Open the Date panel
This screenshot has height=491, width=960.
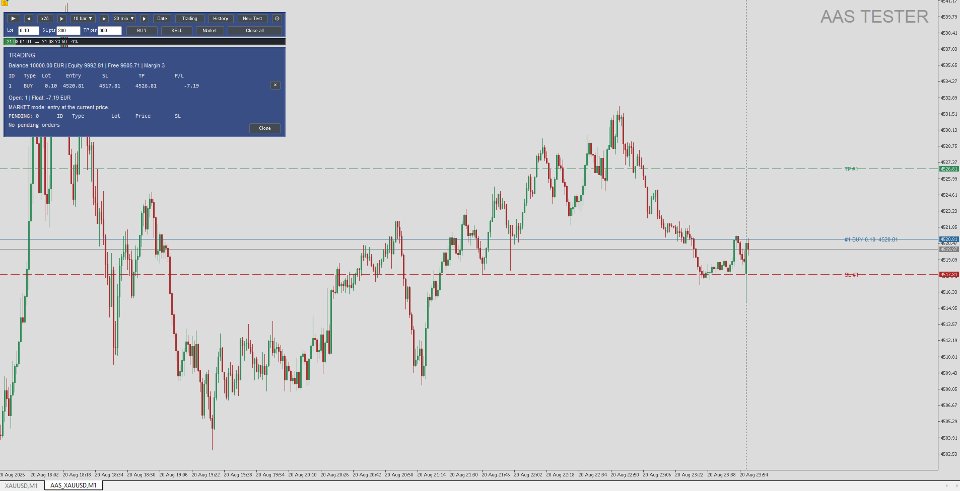162,18
